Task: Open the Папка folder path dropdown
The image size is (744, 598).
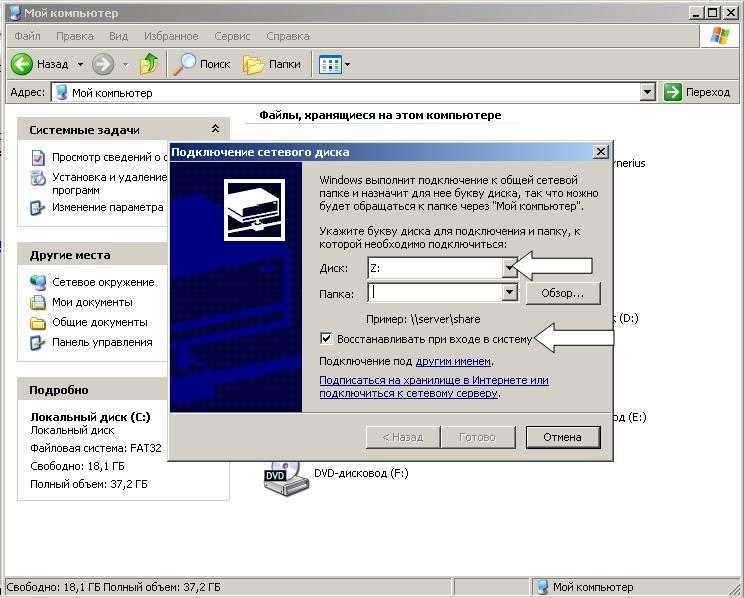Action: (x=510, y=292)
